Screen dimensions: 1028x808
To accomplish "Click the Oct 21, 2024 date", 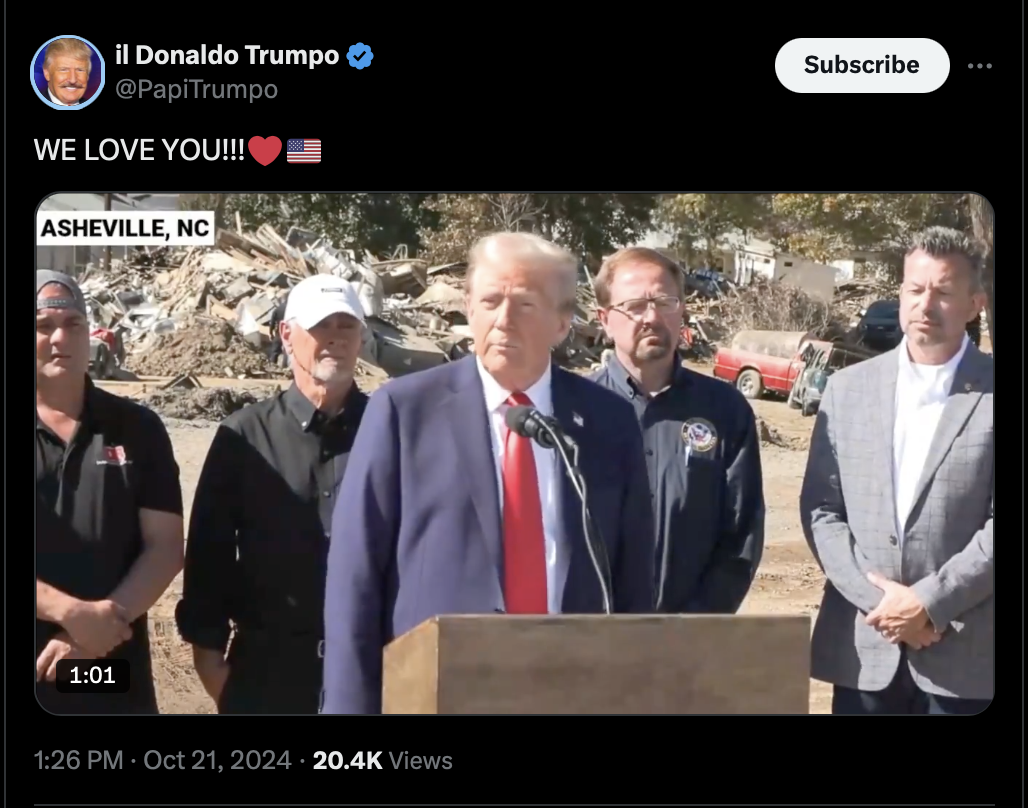I will pyautogui.click(x=217, y=760).
